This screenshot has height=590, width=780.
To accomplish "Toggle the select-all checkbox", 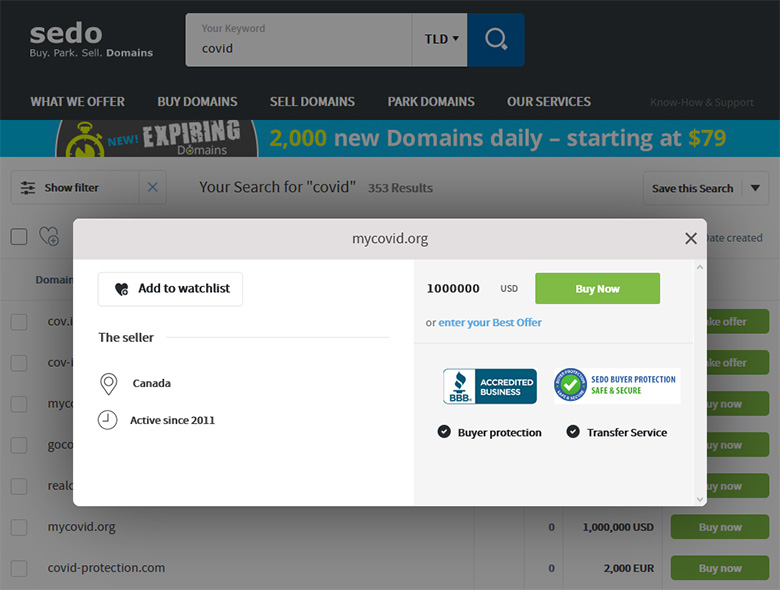I will [x=19, y=237].
